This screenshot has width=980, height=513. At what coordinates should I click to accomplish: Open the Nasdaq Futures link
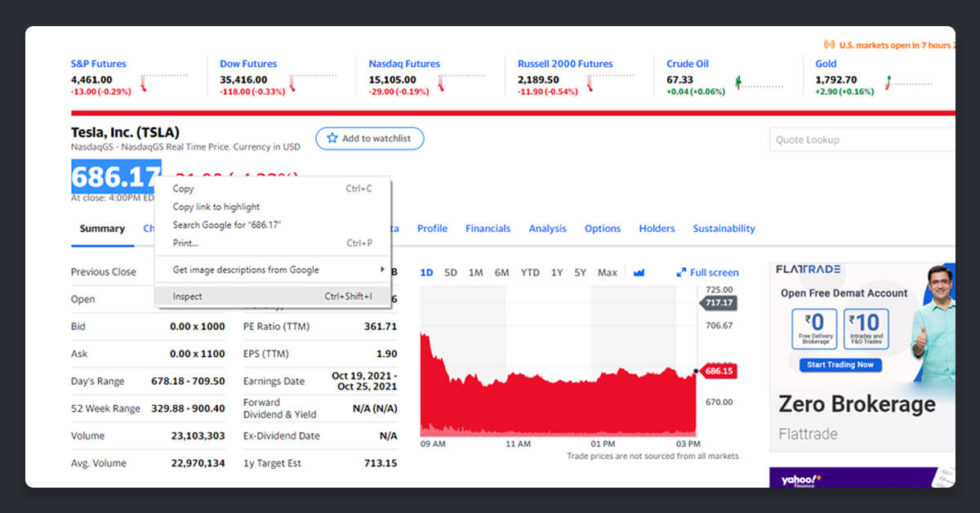[x=404, y=64]
